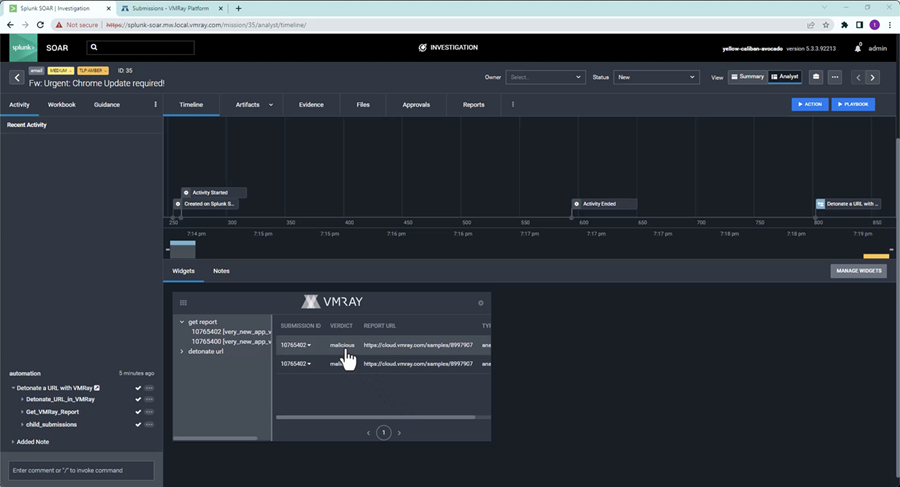Open the briefcase case-management icon

pyautogui.click(x=816, y=77)
